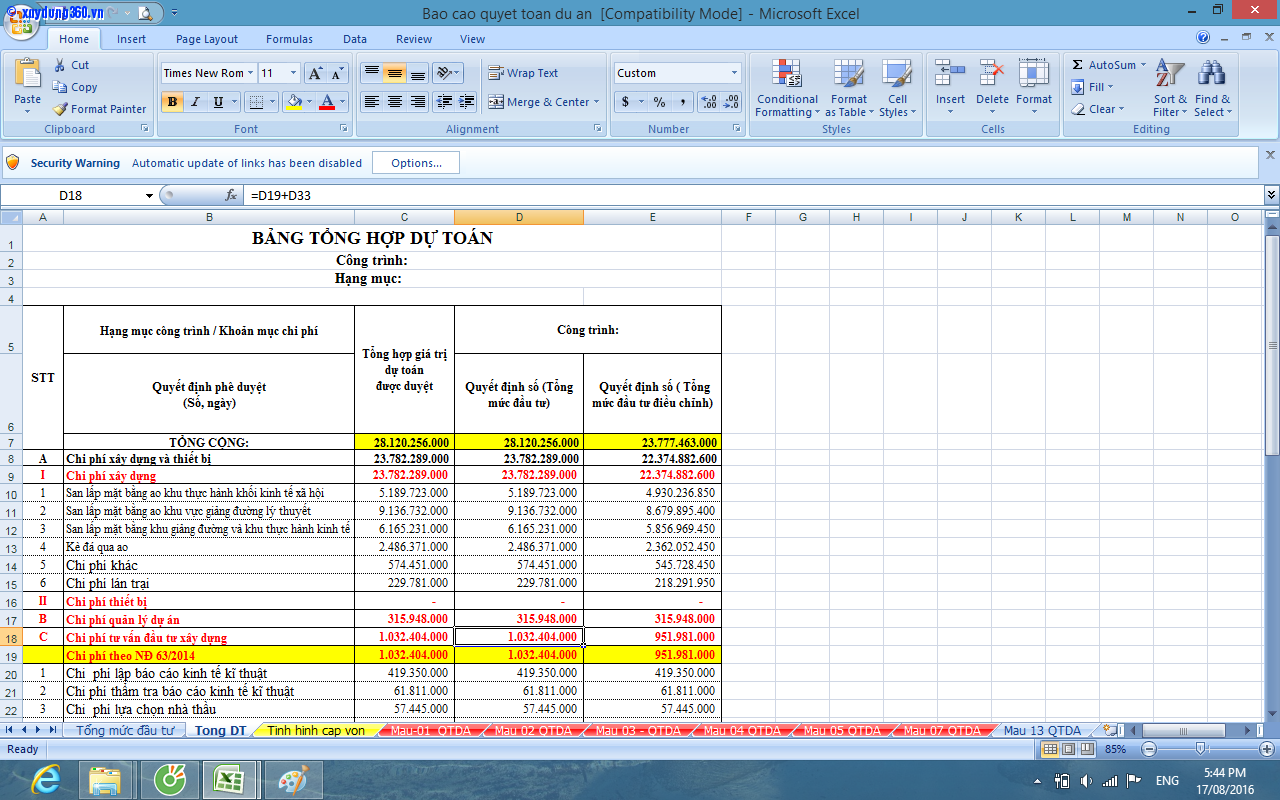Open Custom number format dropdown
1280x800 pixels.
[x=734, y=73]
